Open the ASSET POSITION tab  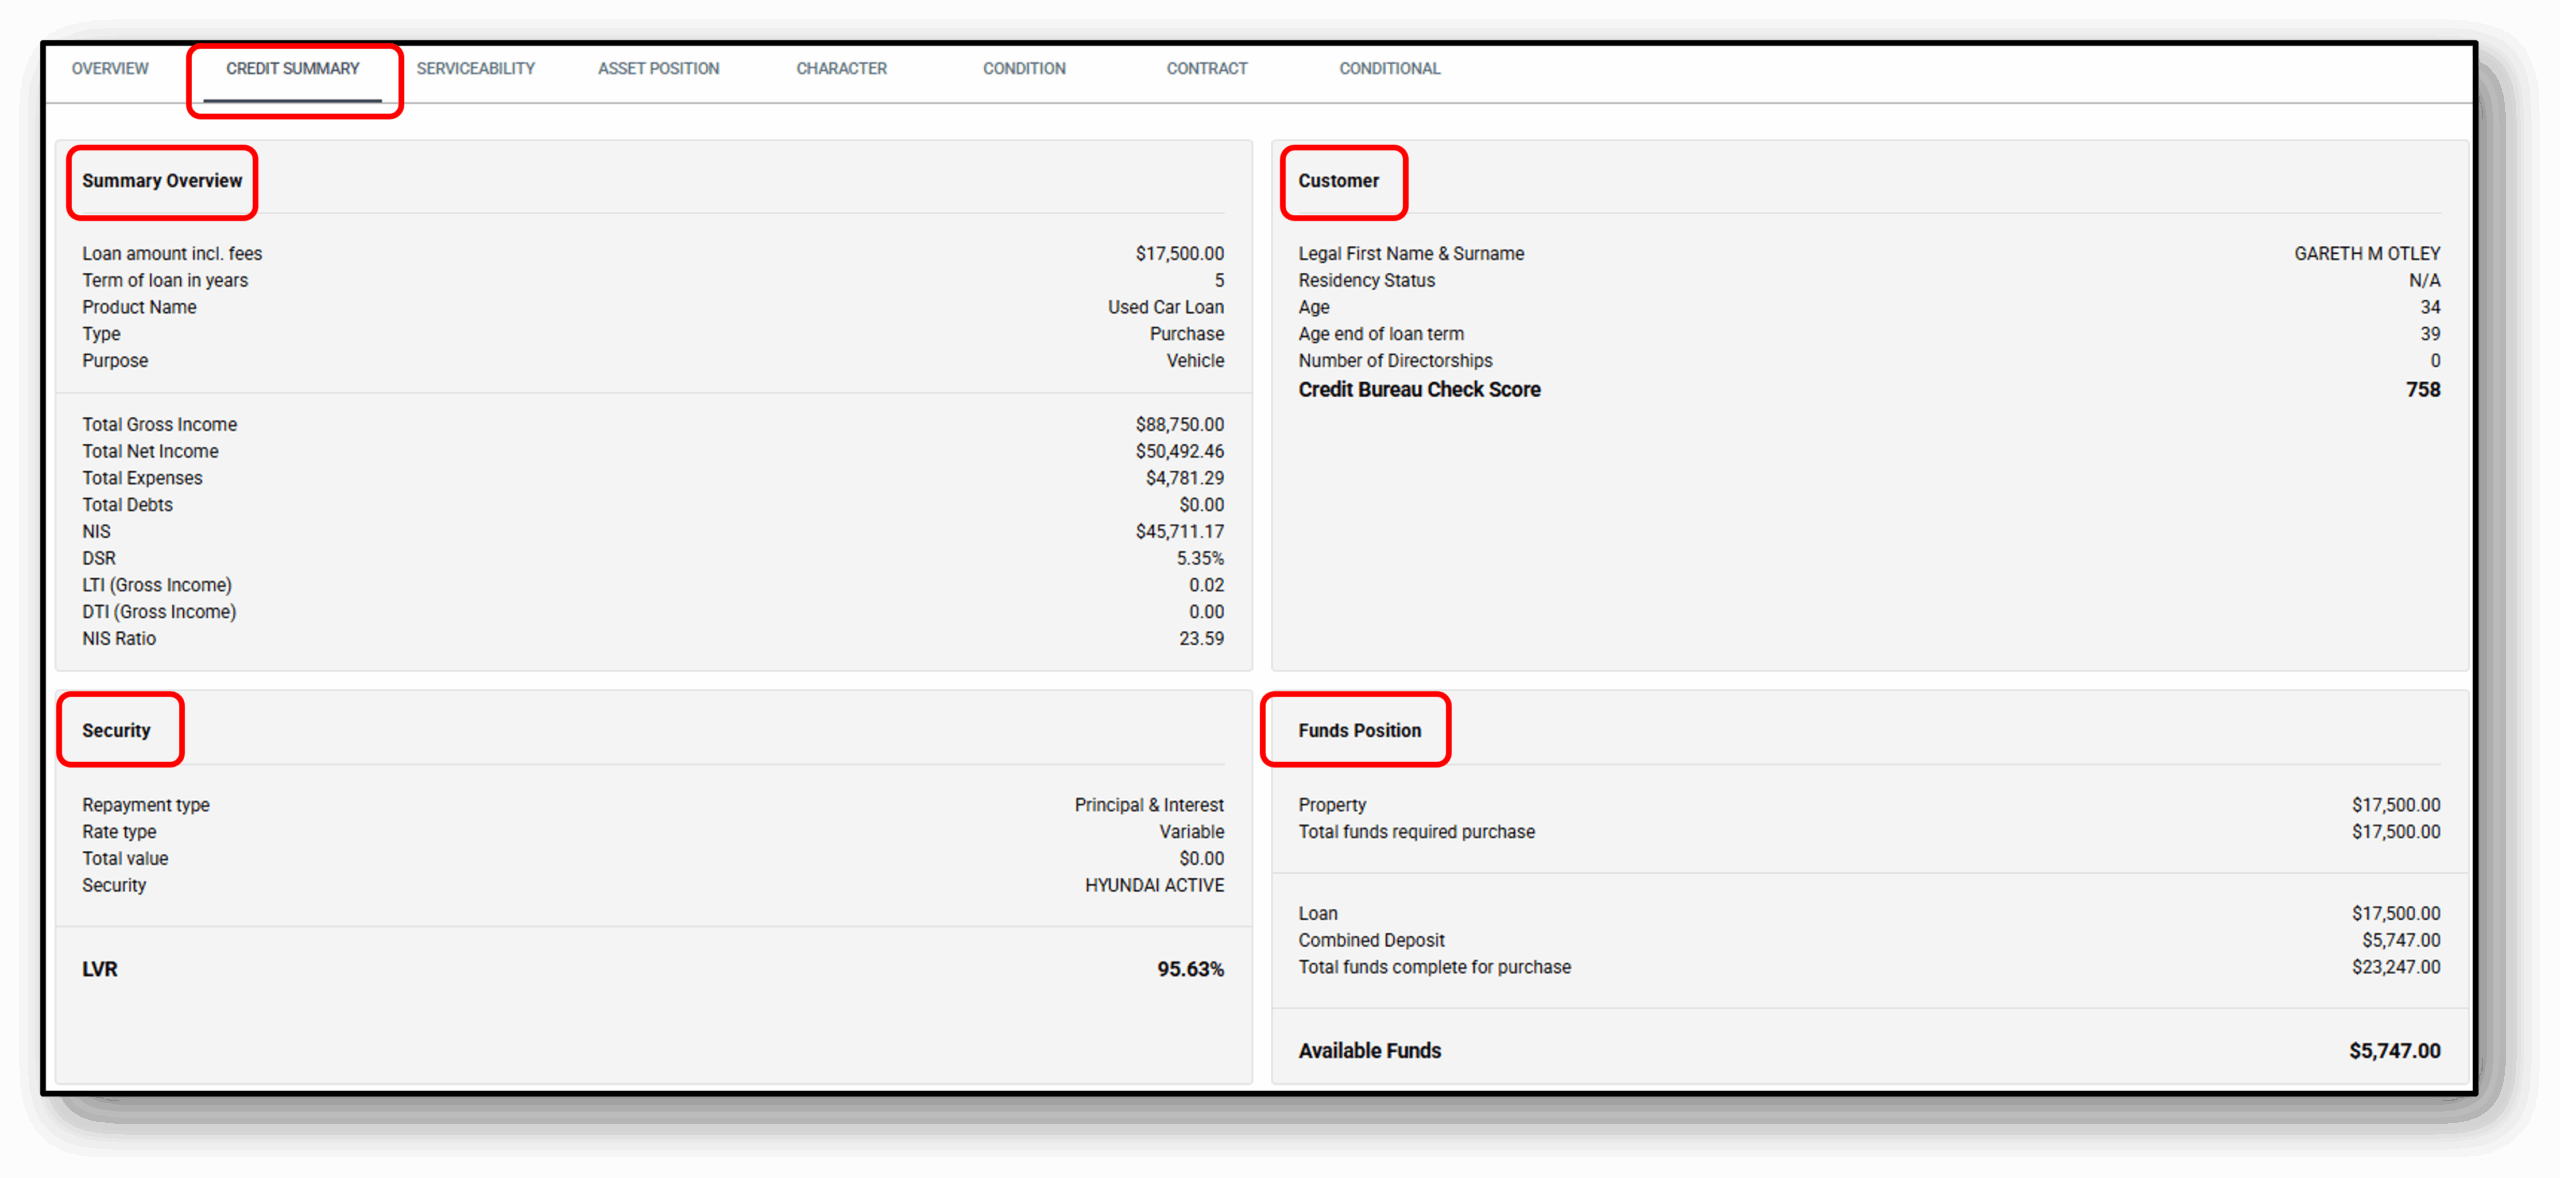pyautogui.click(x=658, y=68)
